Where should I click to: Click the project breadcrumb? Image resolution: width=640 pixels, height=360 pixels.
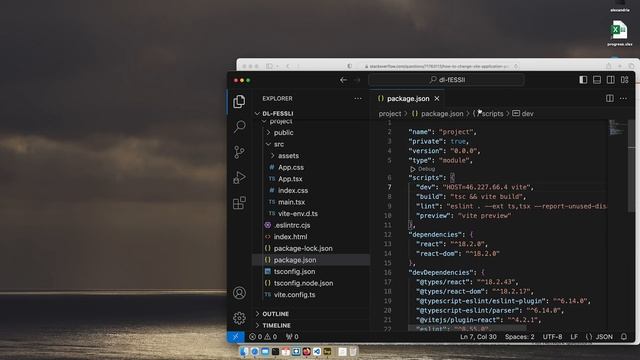pos(390,113)
